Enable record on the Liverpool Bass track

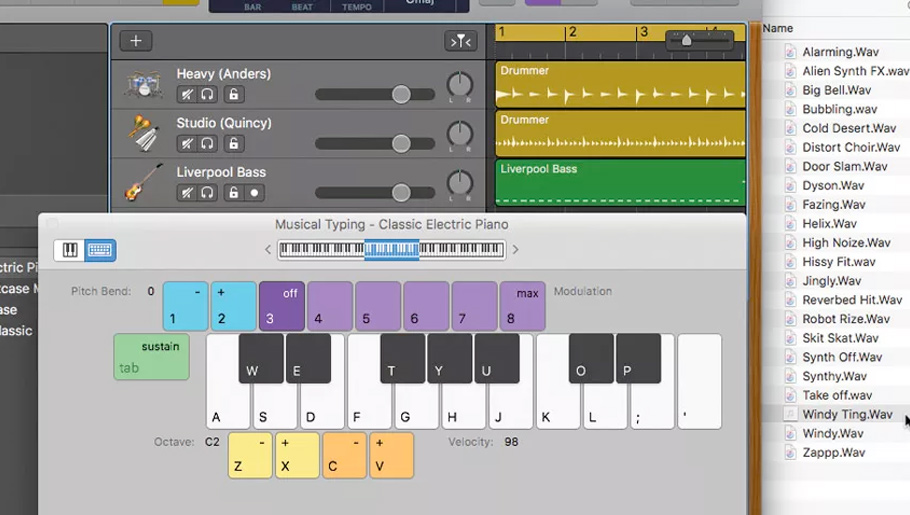point(255,193)
